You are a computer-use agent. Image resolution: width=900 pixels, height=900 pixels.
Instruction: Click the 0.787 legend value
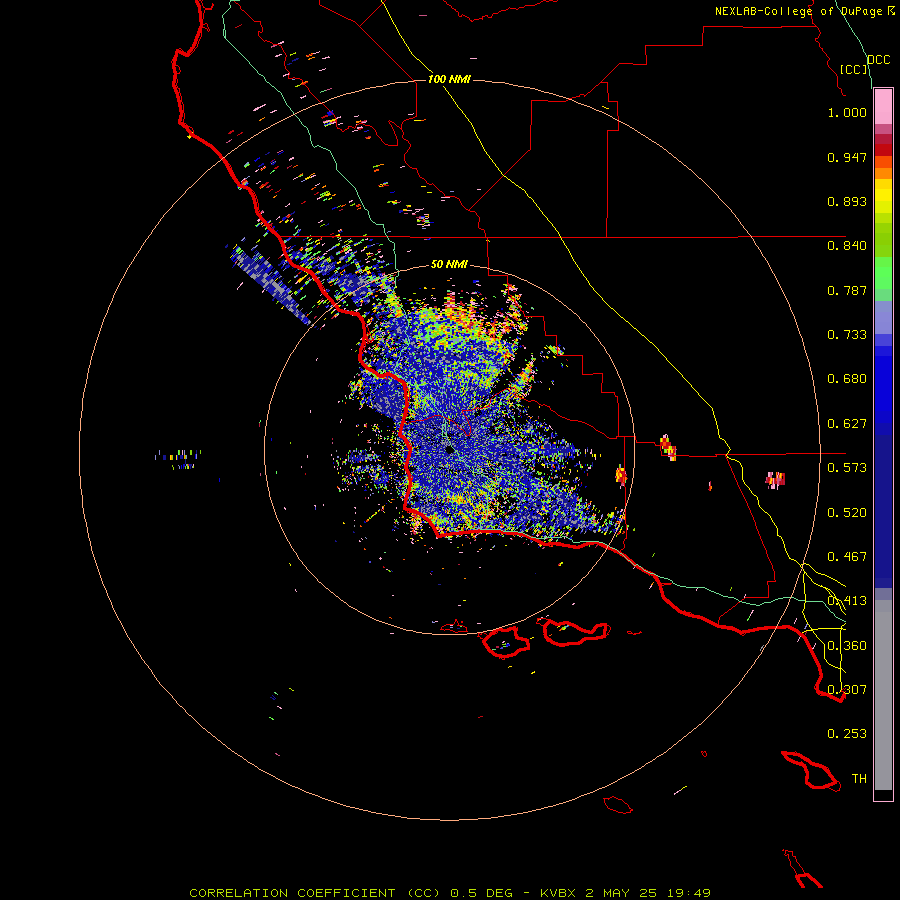[x=847, y=290]
